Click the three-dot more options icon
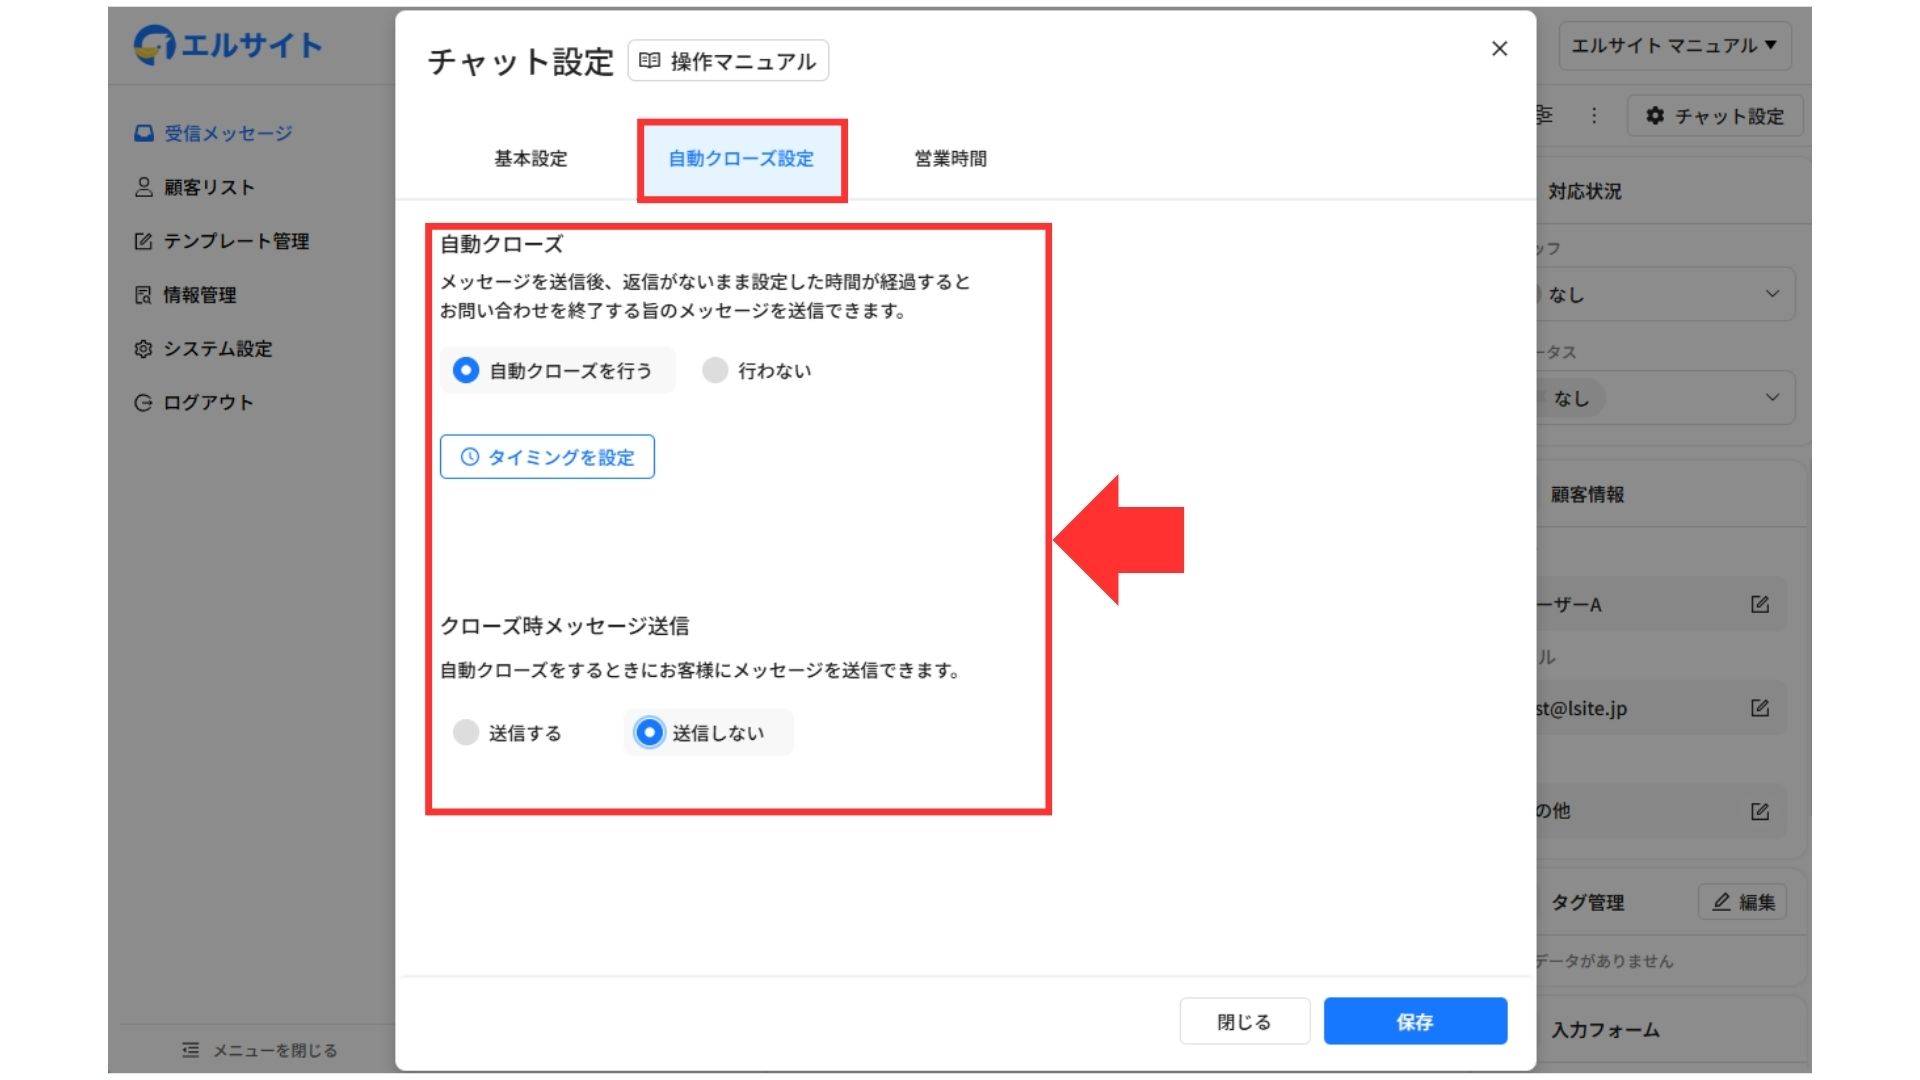Viewport: 1920px width, 1080px height. click(x=1594, y=116)
